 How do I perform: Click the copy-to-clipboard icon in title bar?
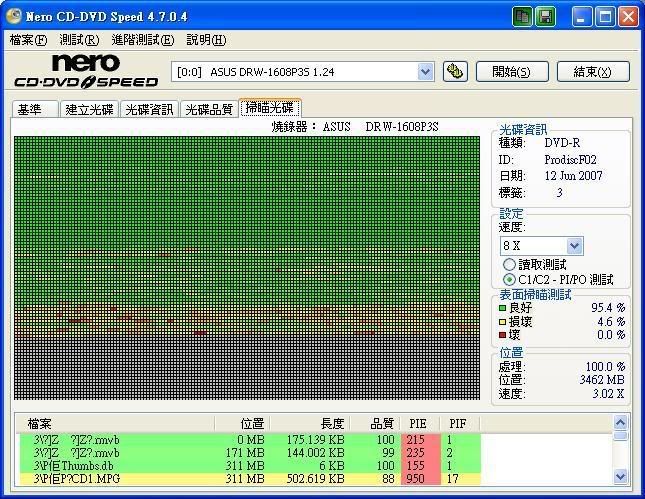tap(523, 17)
